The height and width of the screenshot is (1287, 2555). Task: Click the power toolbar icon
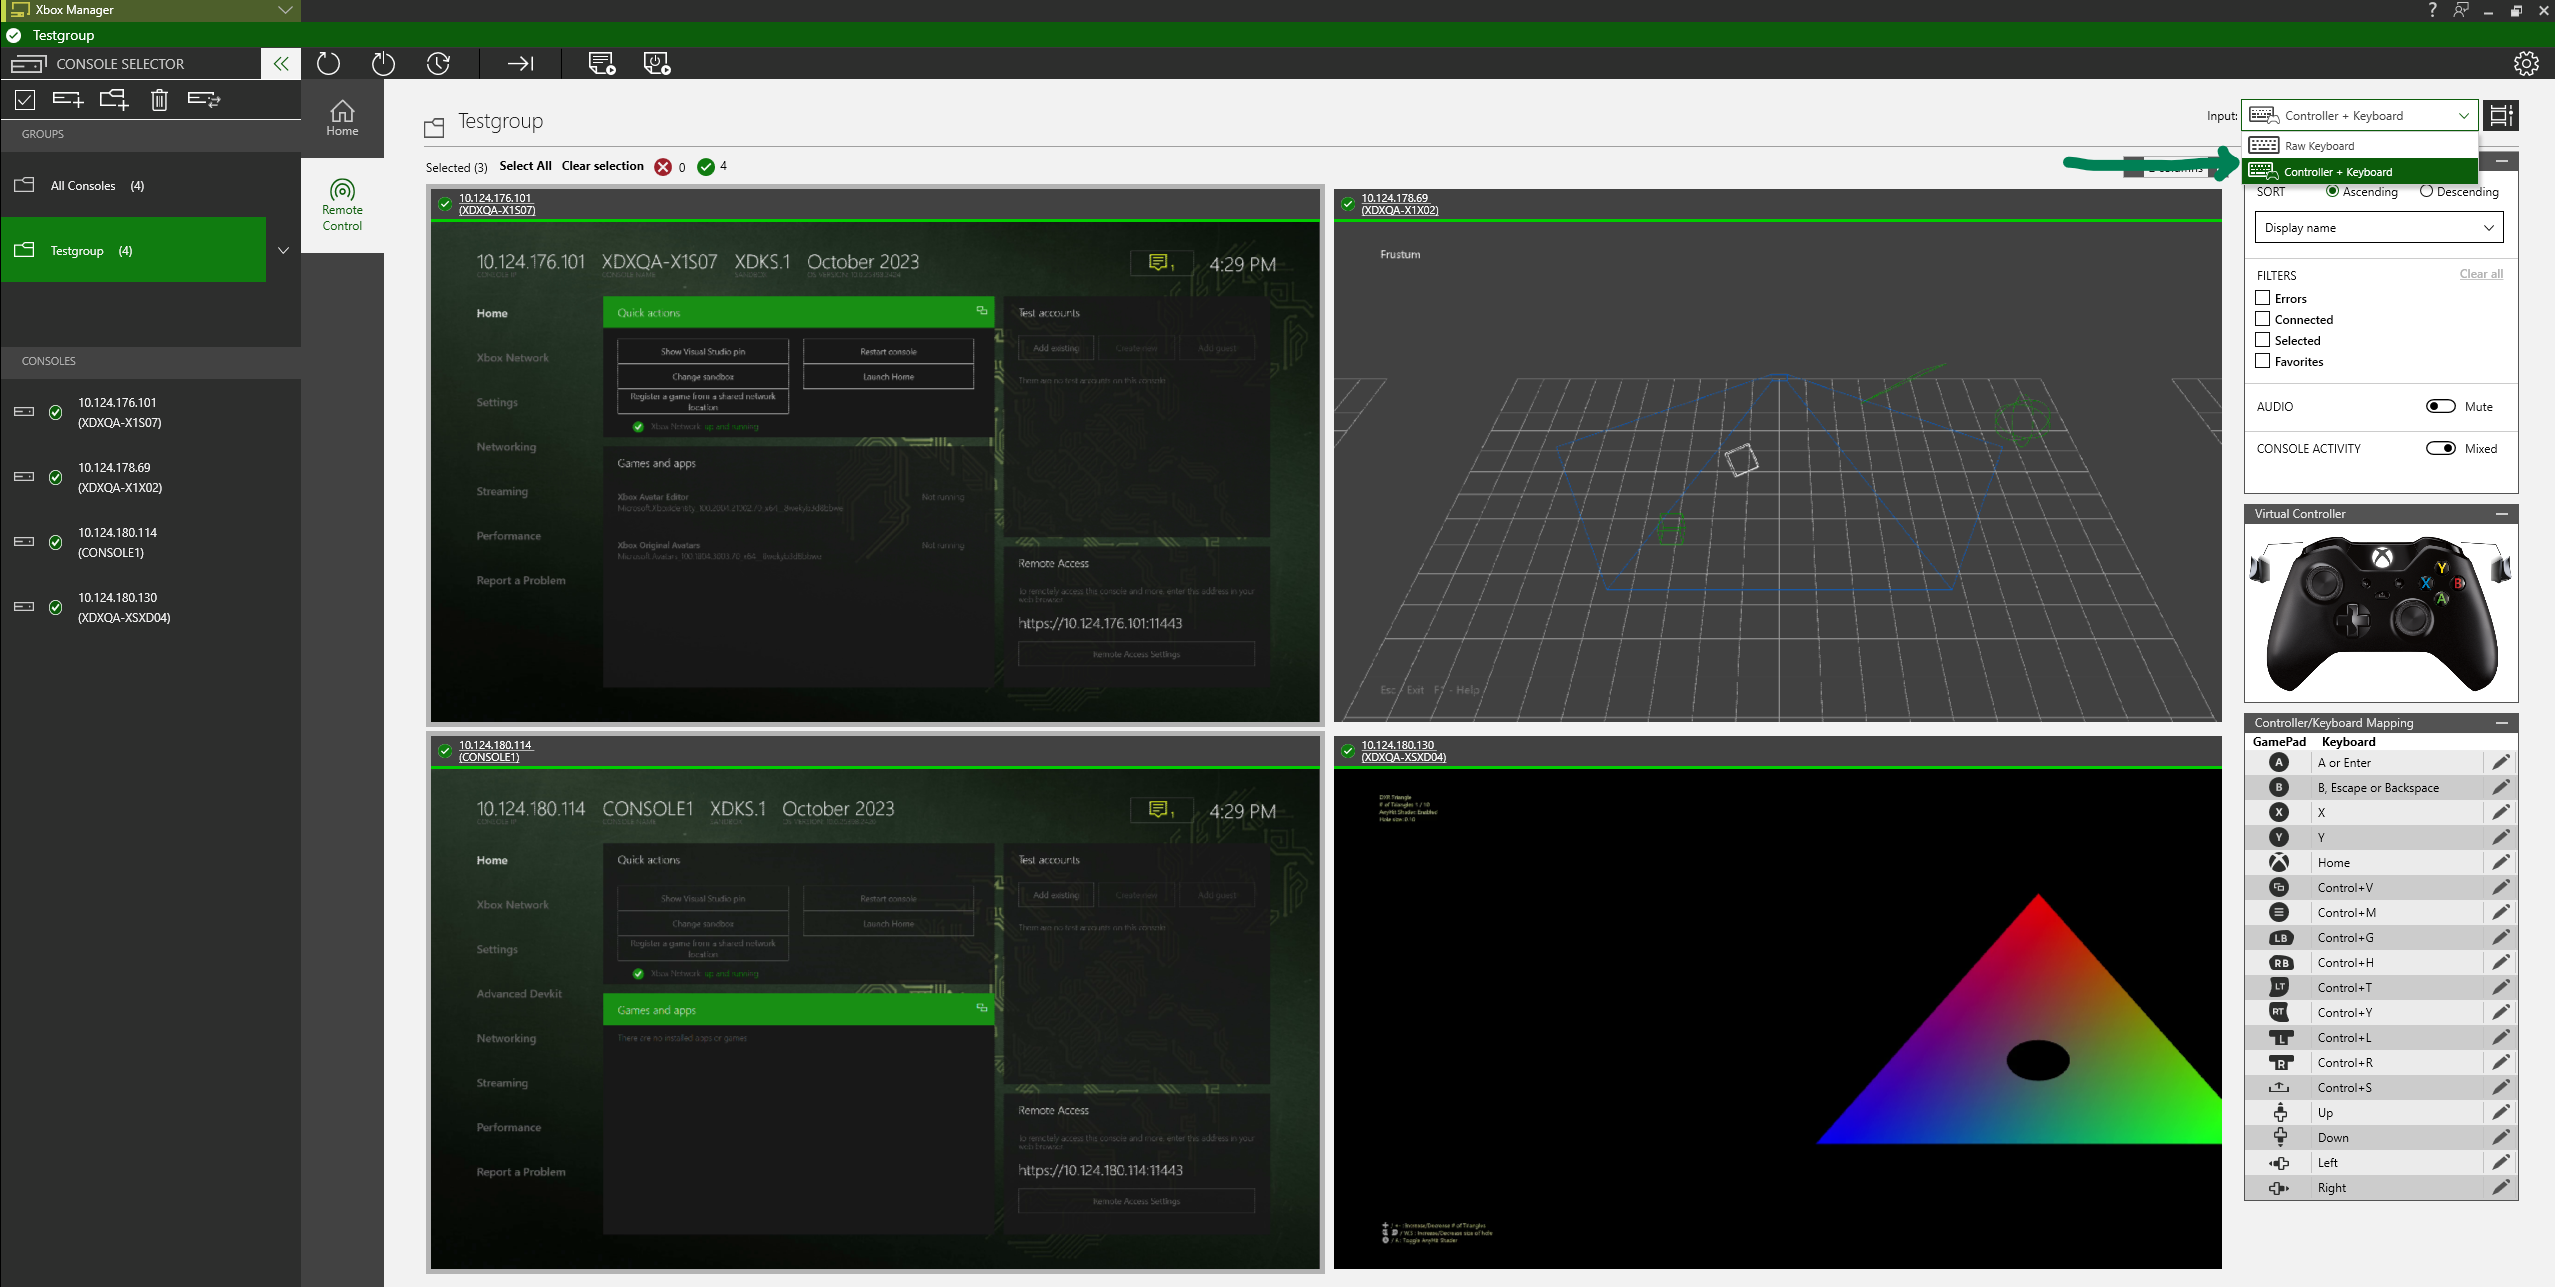pyautogui.click(x=383, y=64)
